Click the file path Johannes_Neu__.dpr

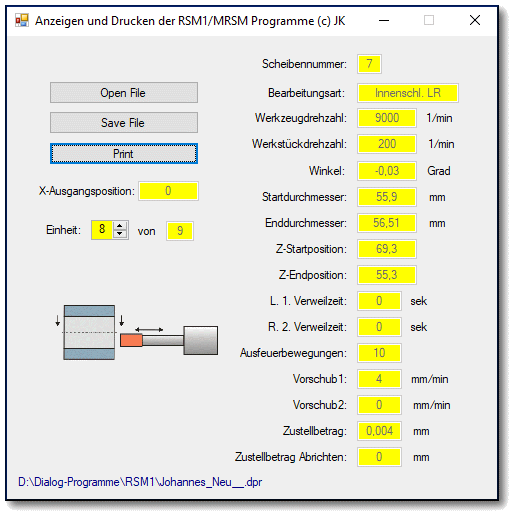click(x=140, y=482)
